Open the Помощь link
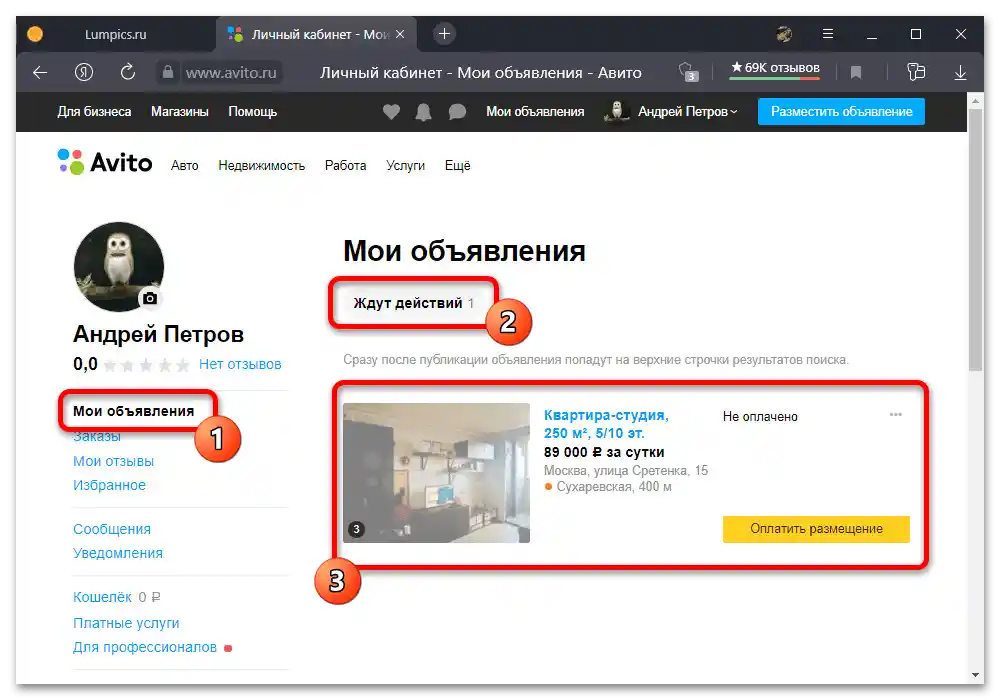 (x=253, y=112)
